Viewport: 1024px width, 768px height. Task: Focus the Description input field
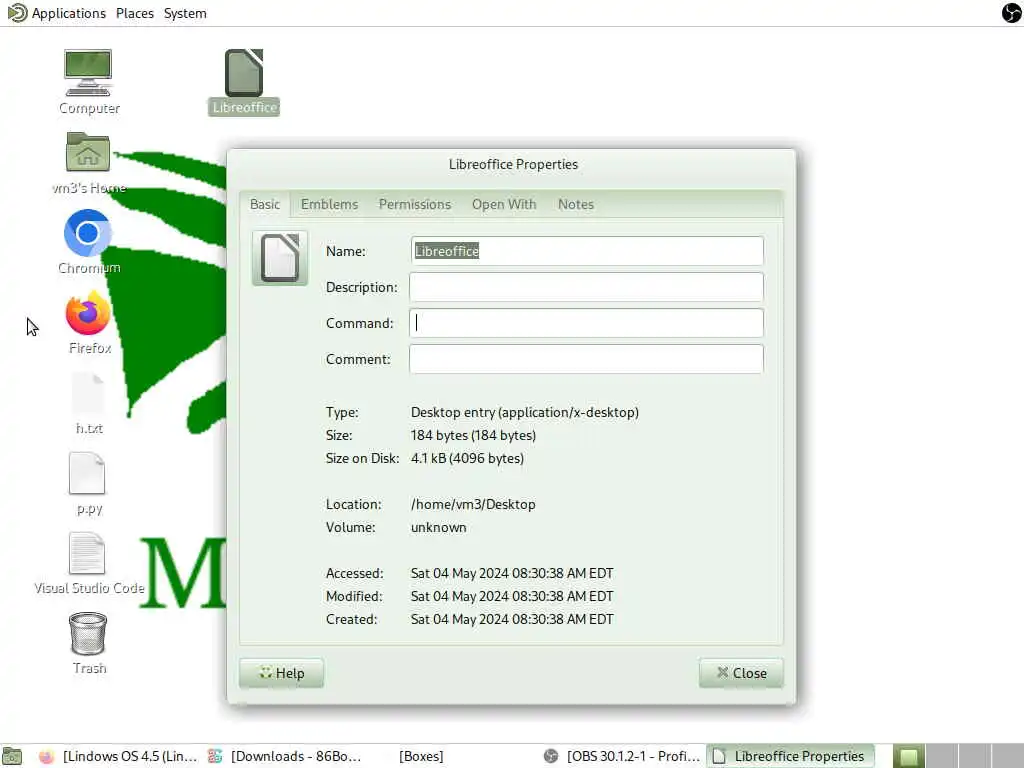point(586,287)
